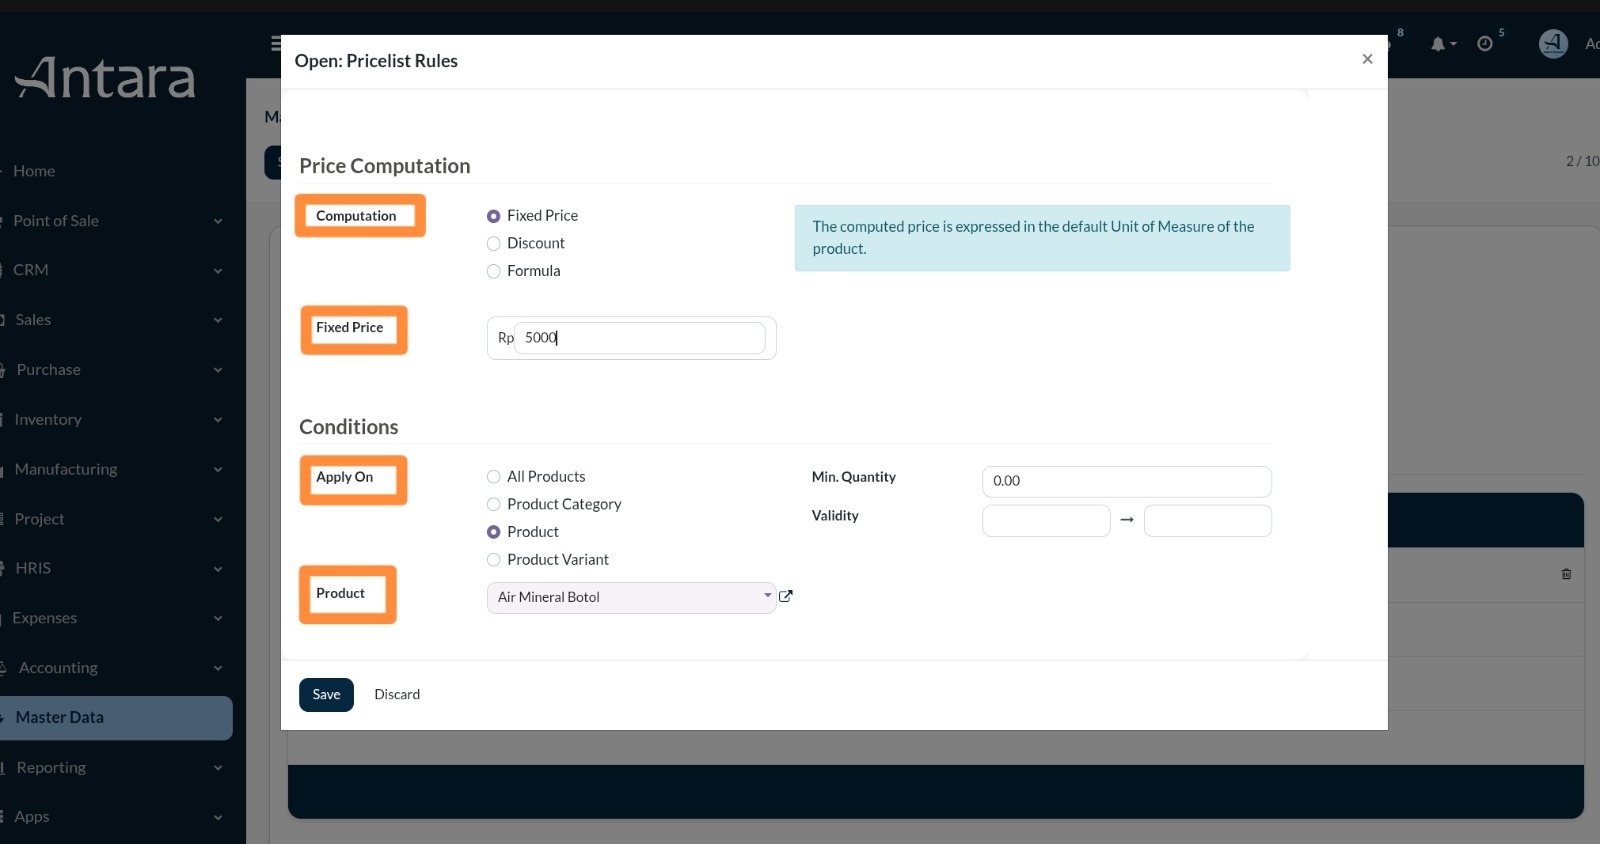Open the Master Data sidebar item
1600x844 pixels.
116,718
